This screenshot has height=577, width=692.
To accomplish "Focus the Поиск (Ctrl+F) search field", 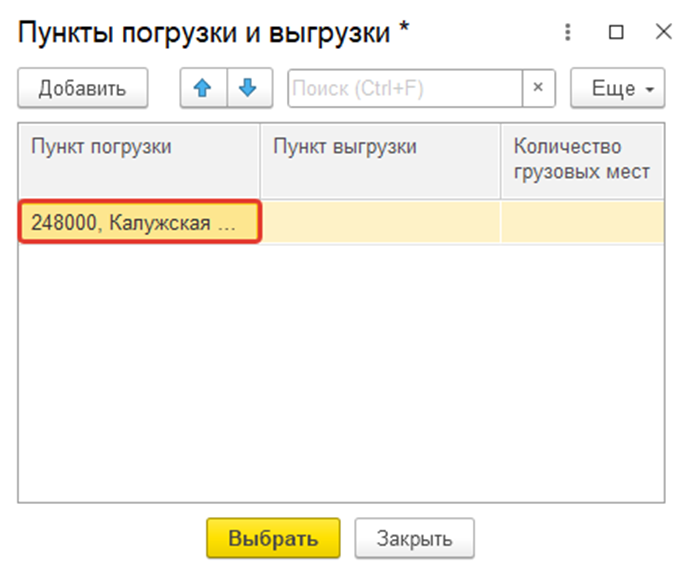I will point(405,88).
